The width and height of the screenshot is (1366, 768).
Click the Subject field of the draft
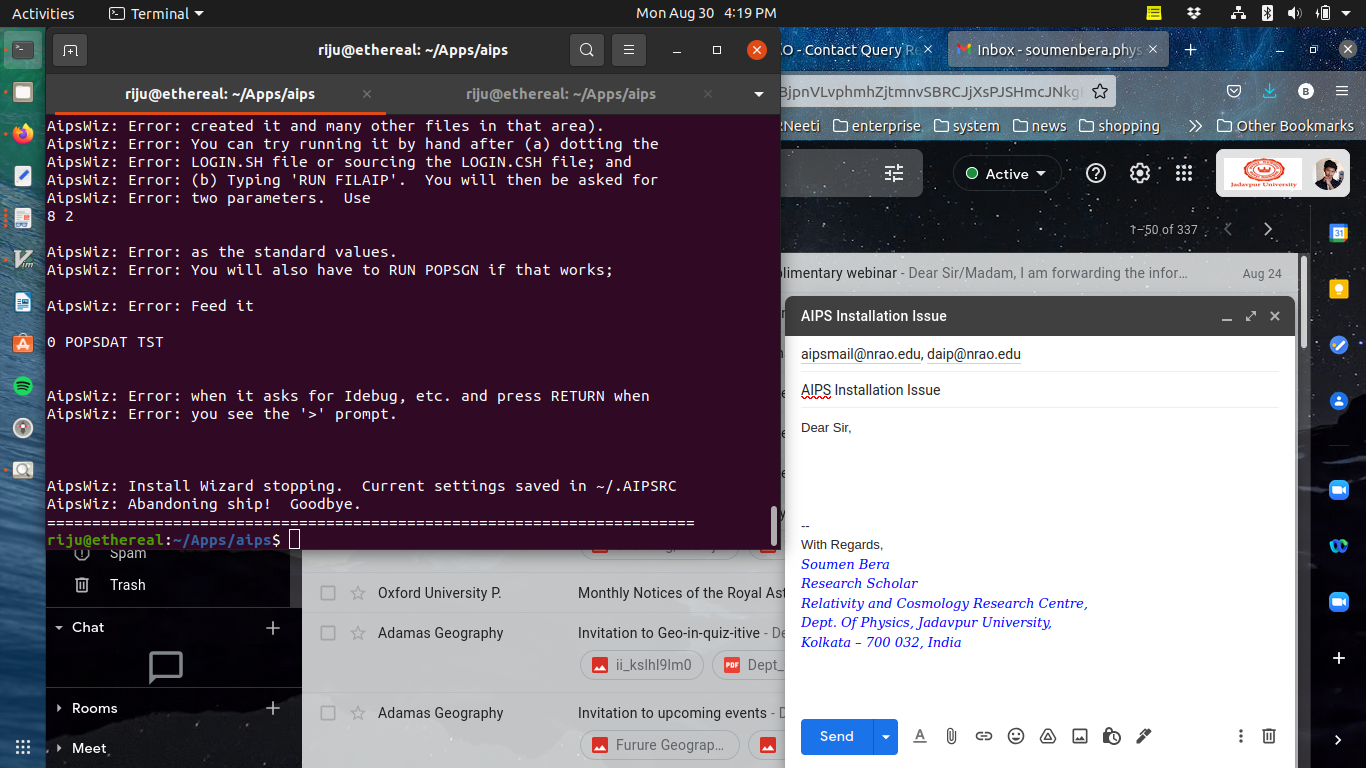tap(1038, 390)
